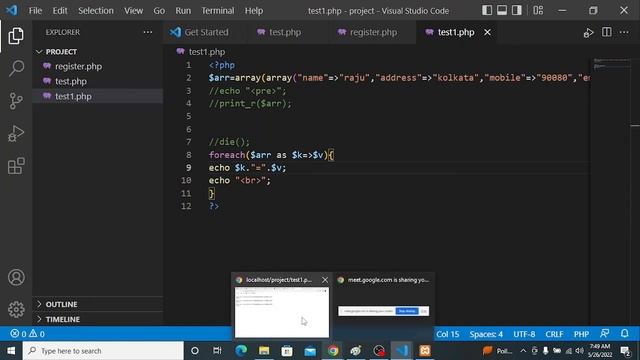Viewport: 640px width, 360px height.
Task: Open Cortana circle icon in taskbar
Action: [x=195, y=351]
